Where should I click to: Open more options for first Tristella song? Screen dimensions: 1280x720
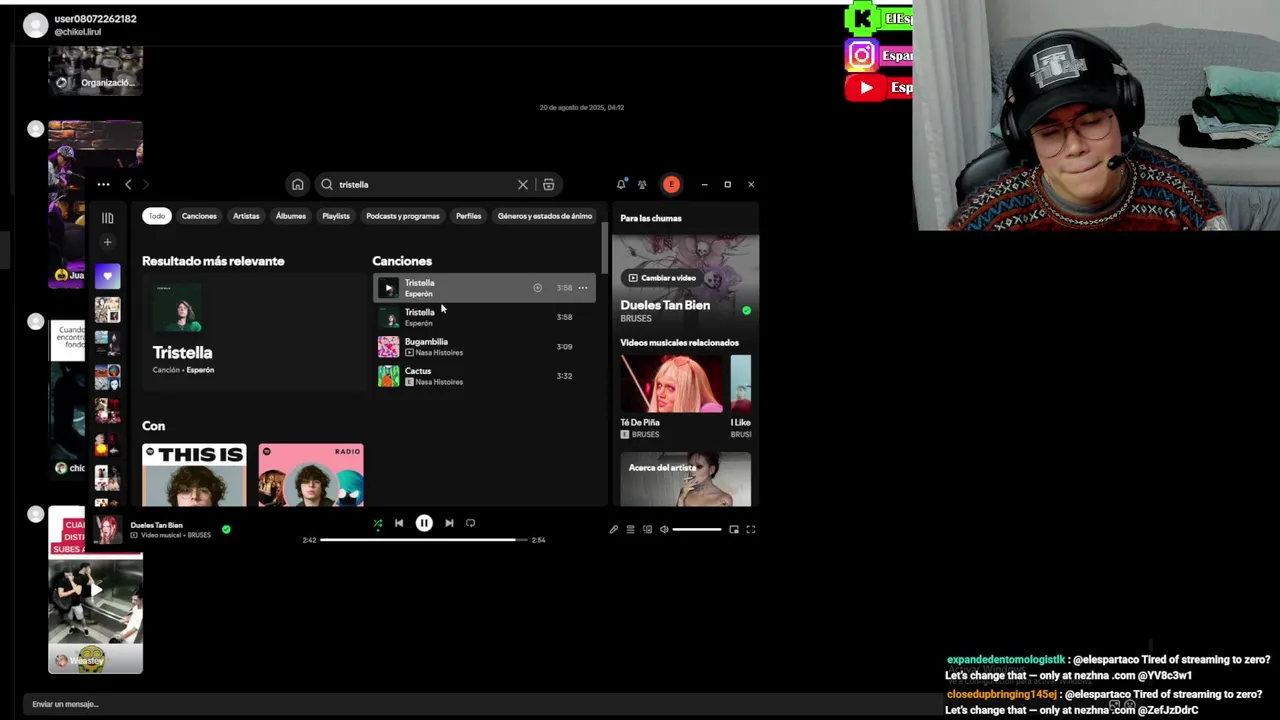point(583,288)
